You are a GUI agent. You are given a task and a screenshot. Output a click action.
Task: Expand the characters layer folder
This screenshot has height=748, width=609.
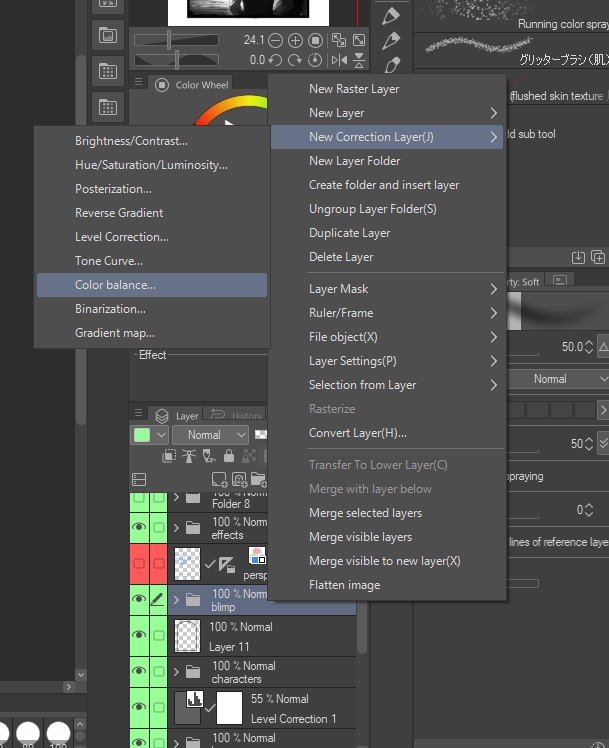(x=176, y=672)
